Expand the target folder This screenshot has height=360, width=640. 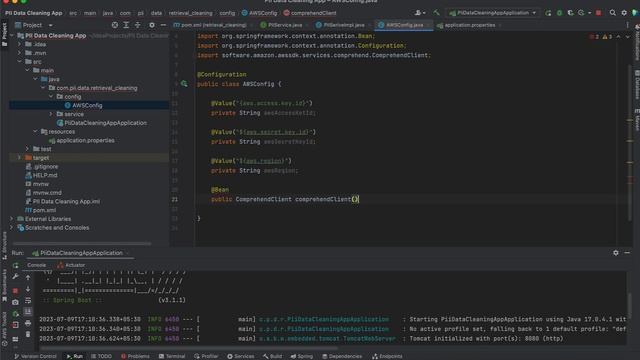pos(19,158)
